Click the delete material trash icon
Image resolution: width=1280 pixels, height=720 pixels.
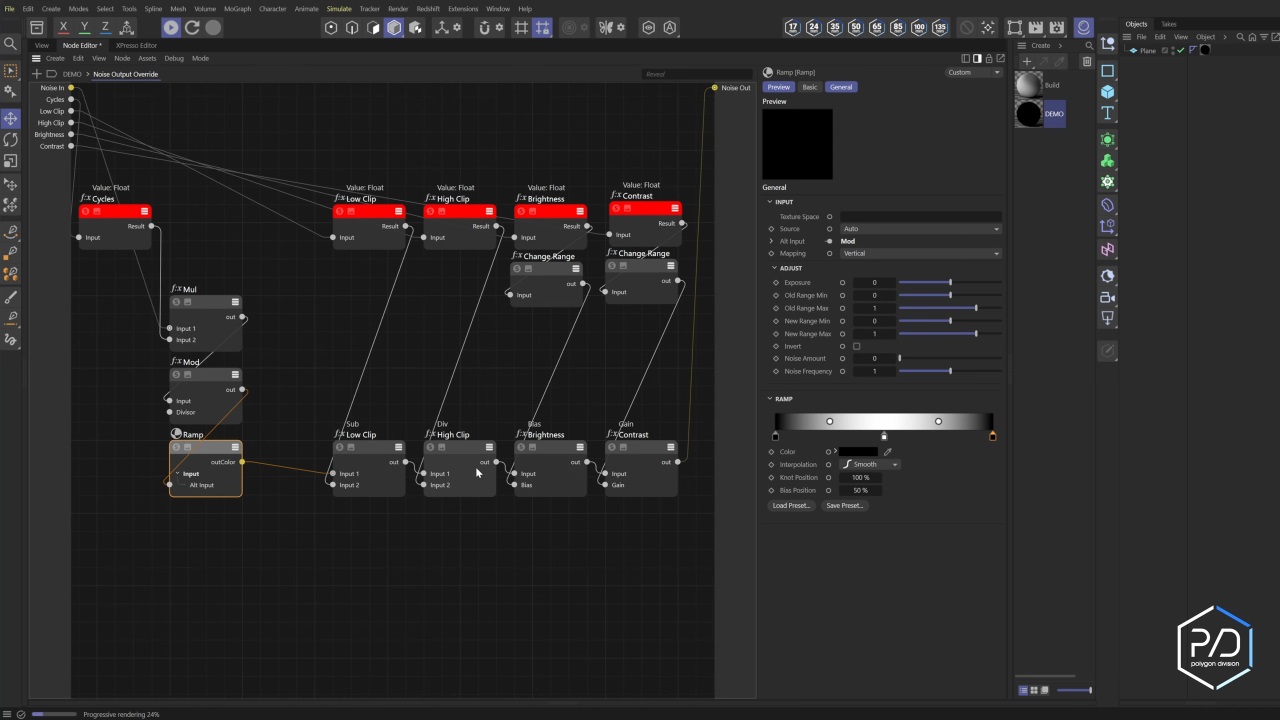coord(1087,62)
